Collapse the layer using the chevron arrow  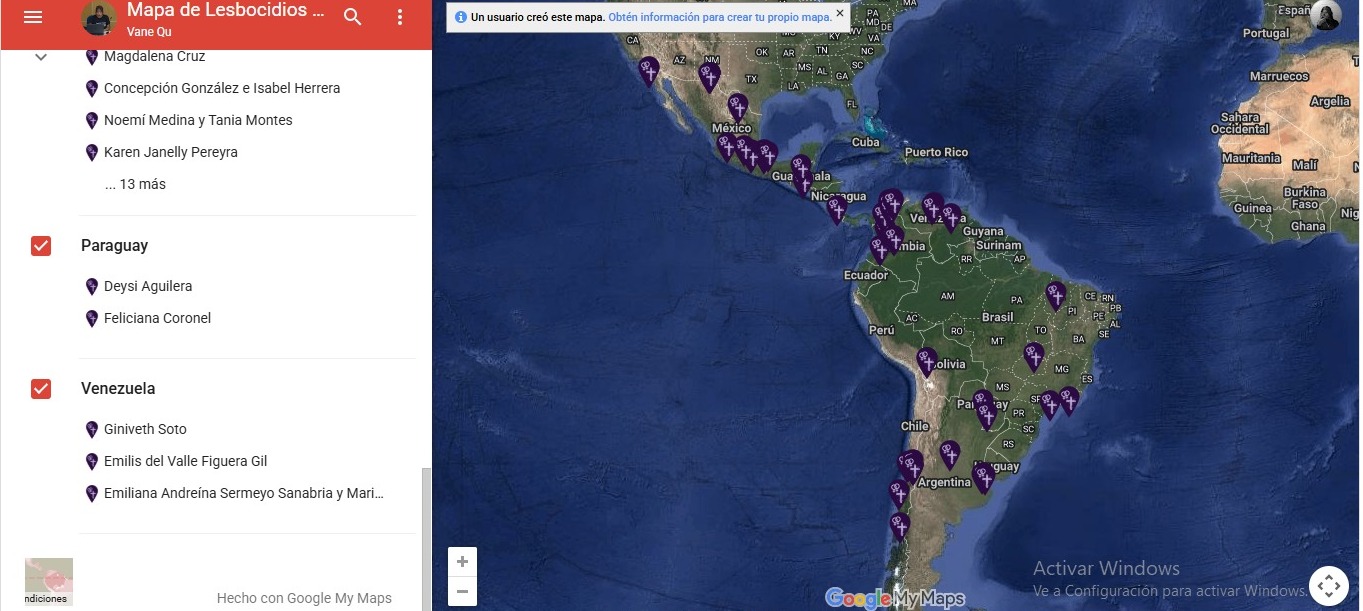click(x=41, y=57)
